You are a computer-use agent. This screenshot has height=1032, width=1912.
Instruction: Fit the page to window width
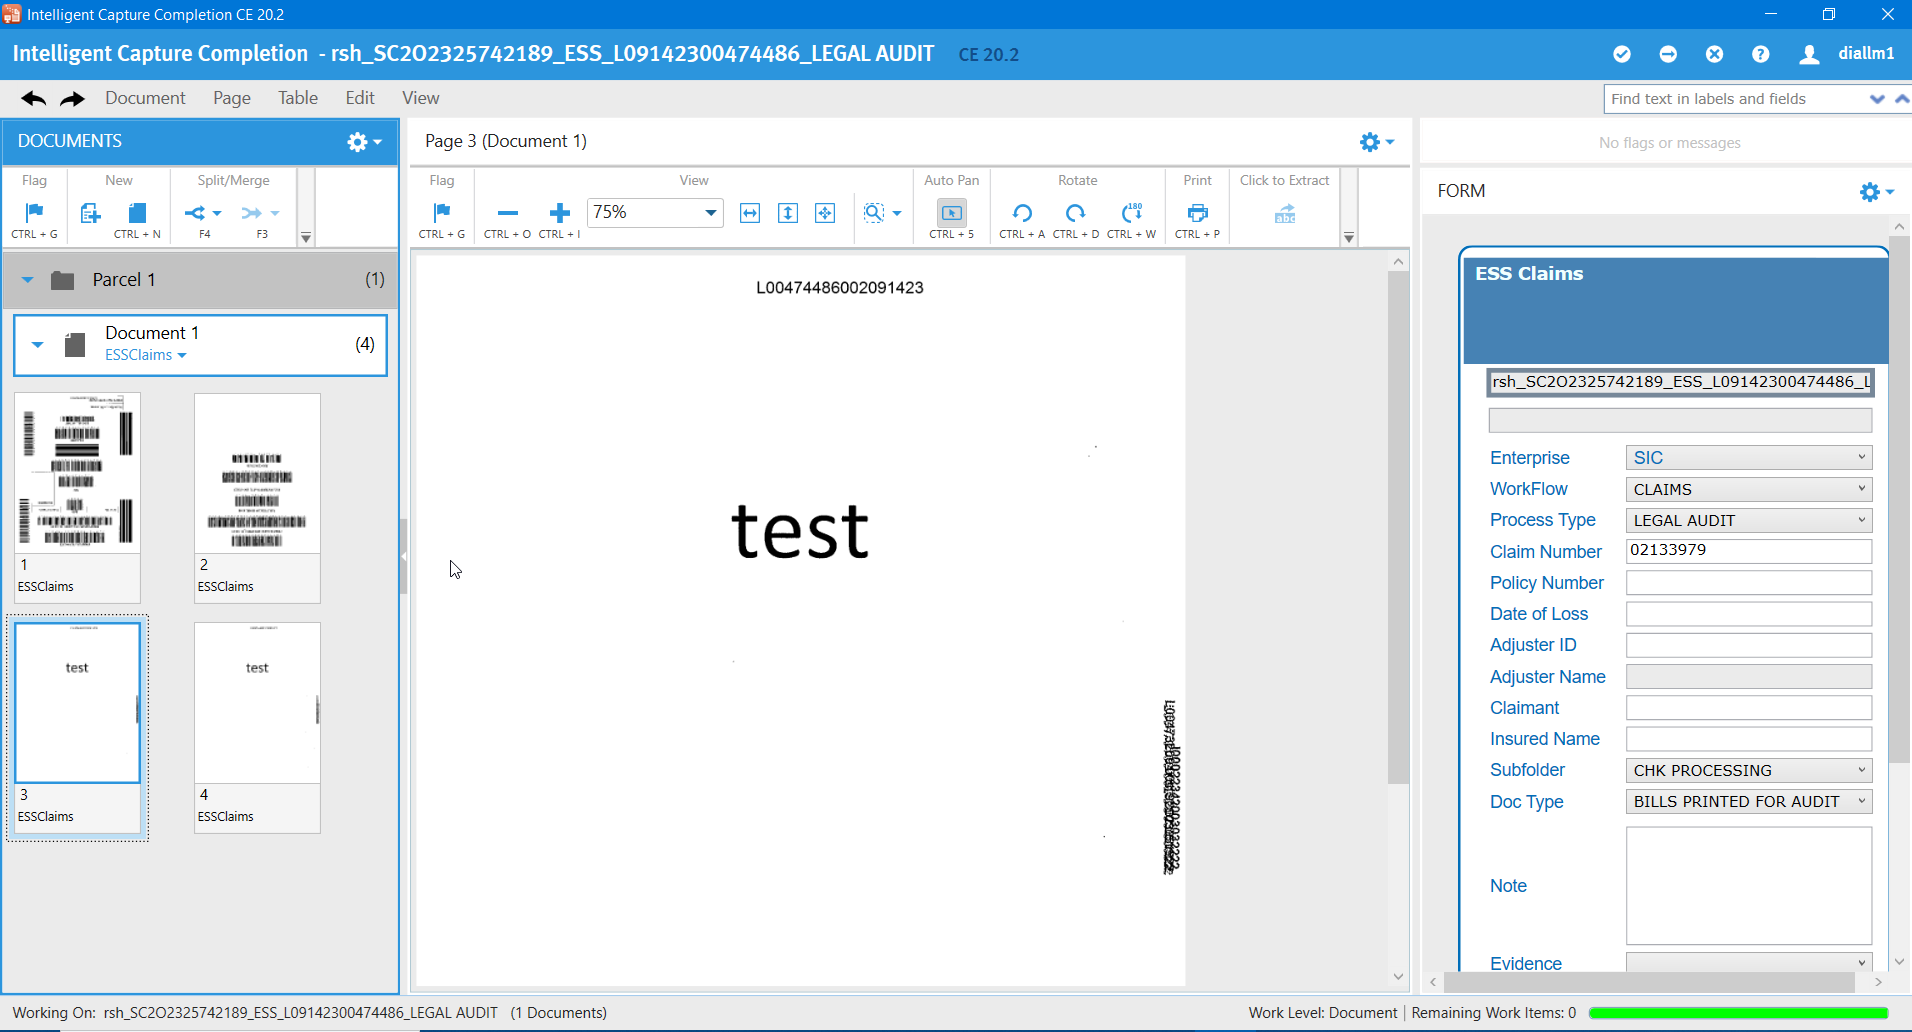(x=749, y=213)
